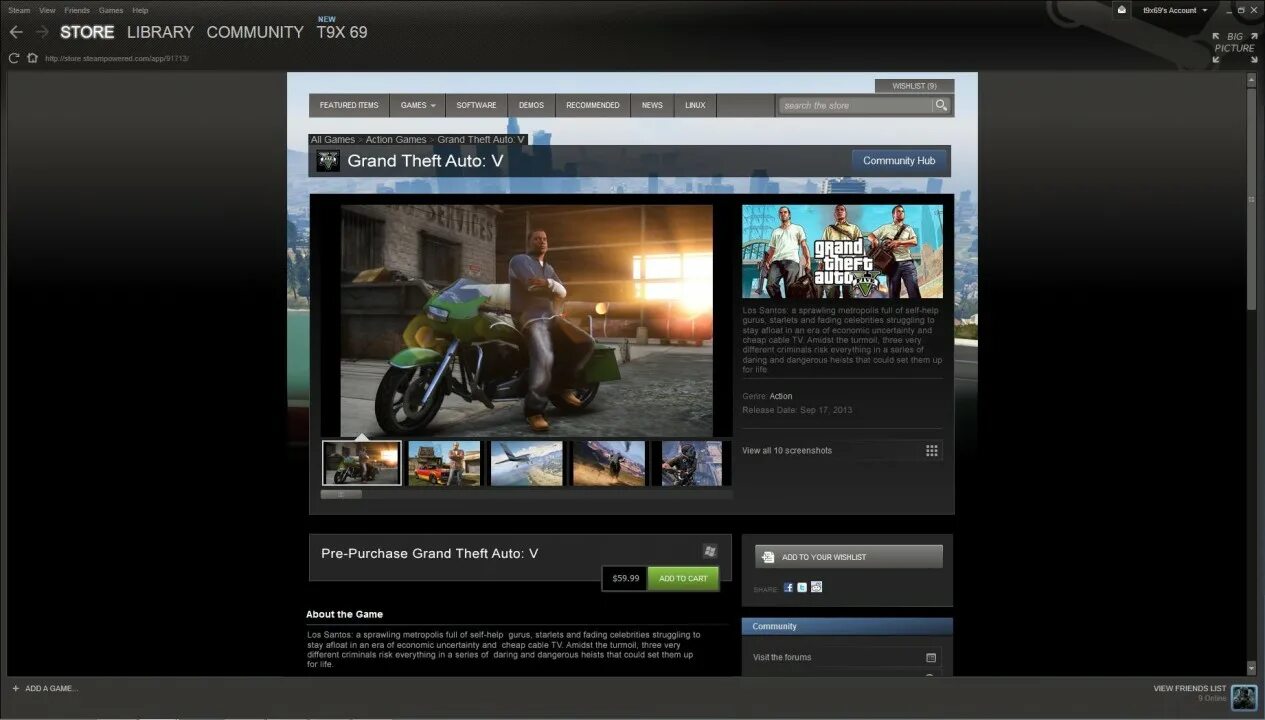This screenshot has width=1265, height=720.
Task: Visit the forums link
Action: click(782, 657)
